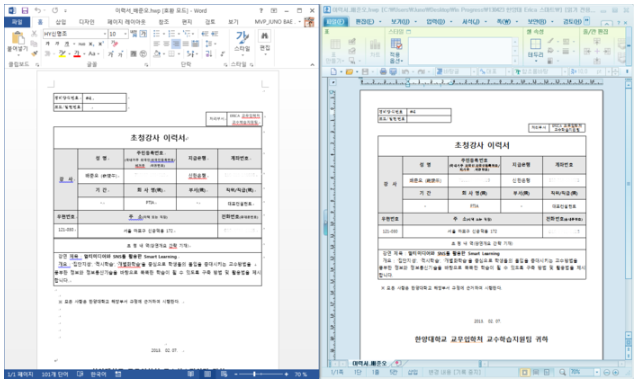Screen dimensions: 637x385
Task: Switch to the References (참조) tab in Word
Action: 164,22
